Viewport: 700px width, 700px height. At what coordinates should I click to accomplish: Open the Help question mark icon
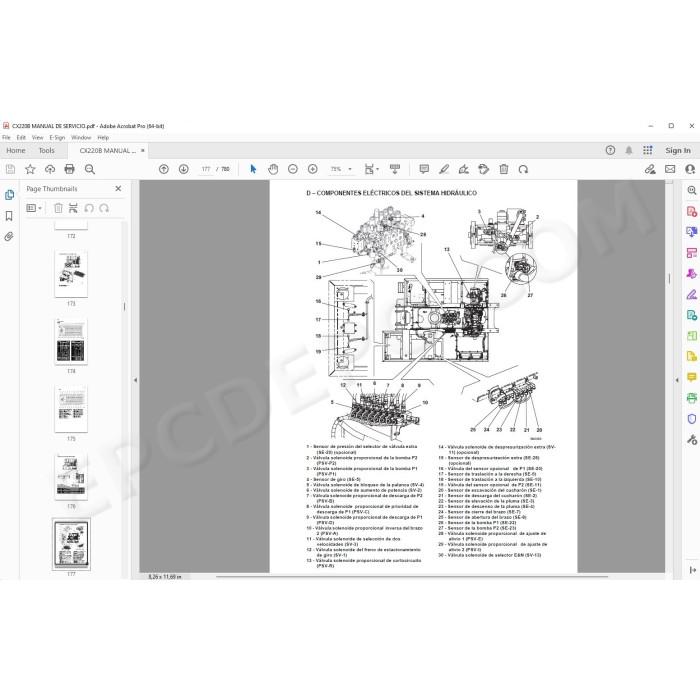click(x=610, y=150)
